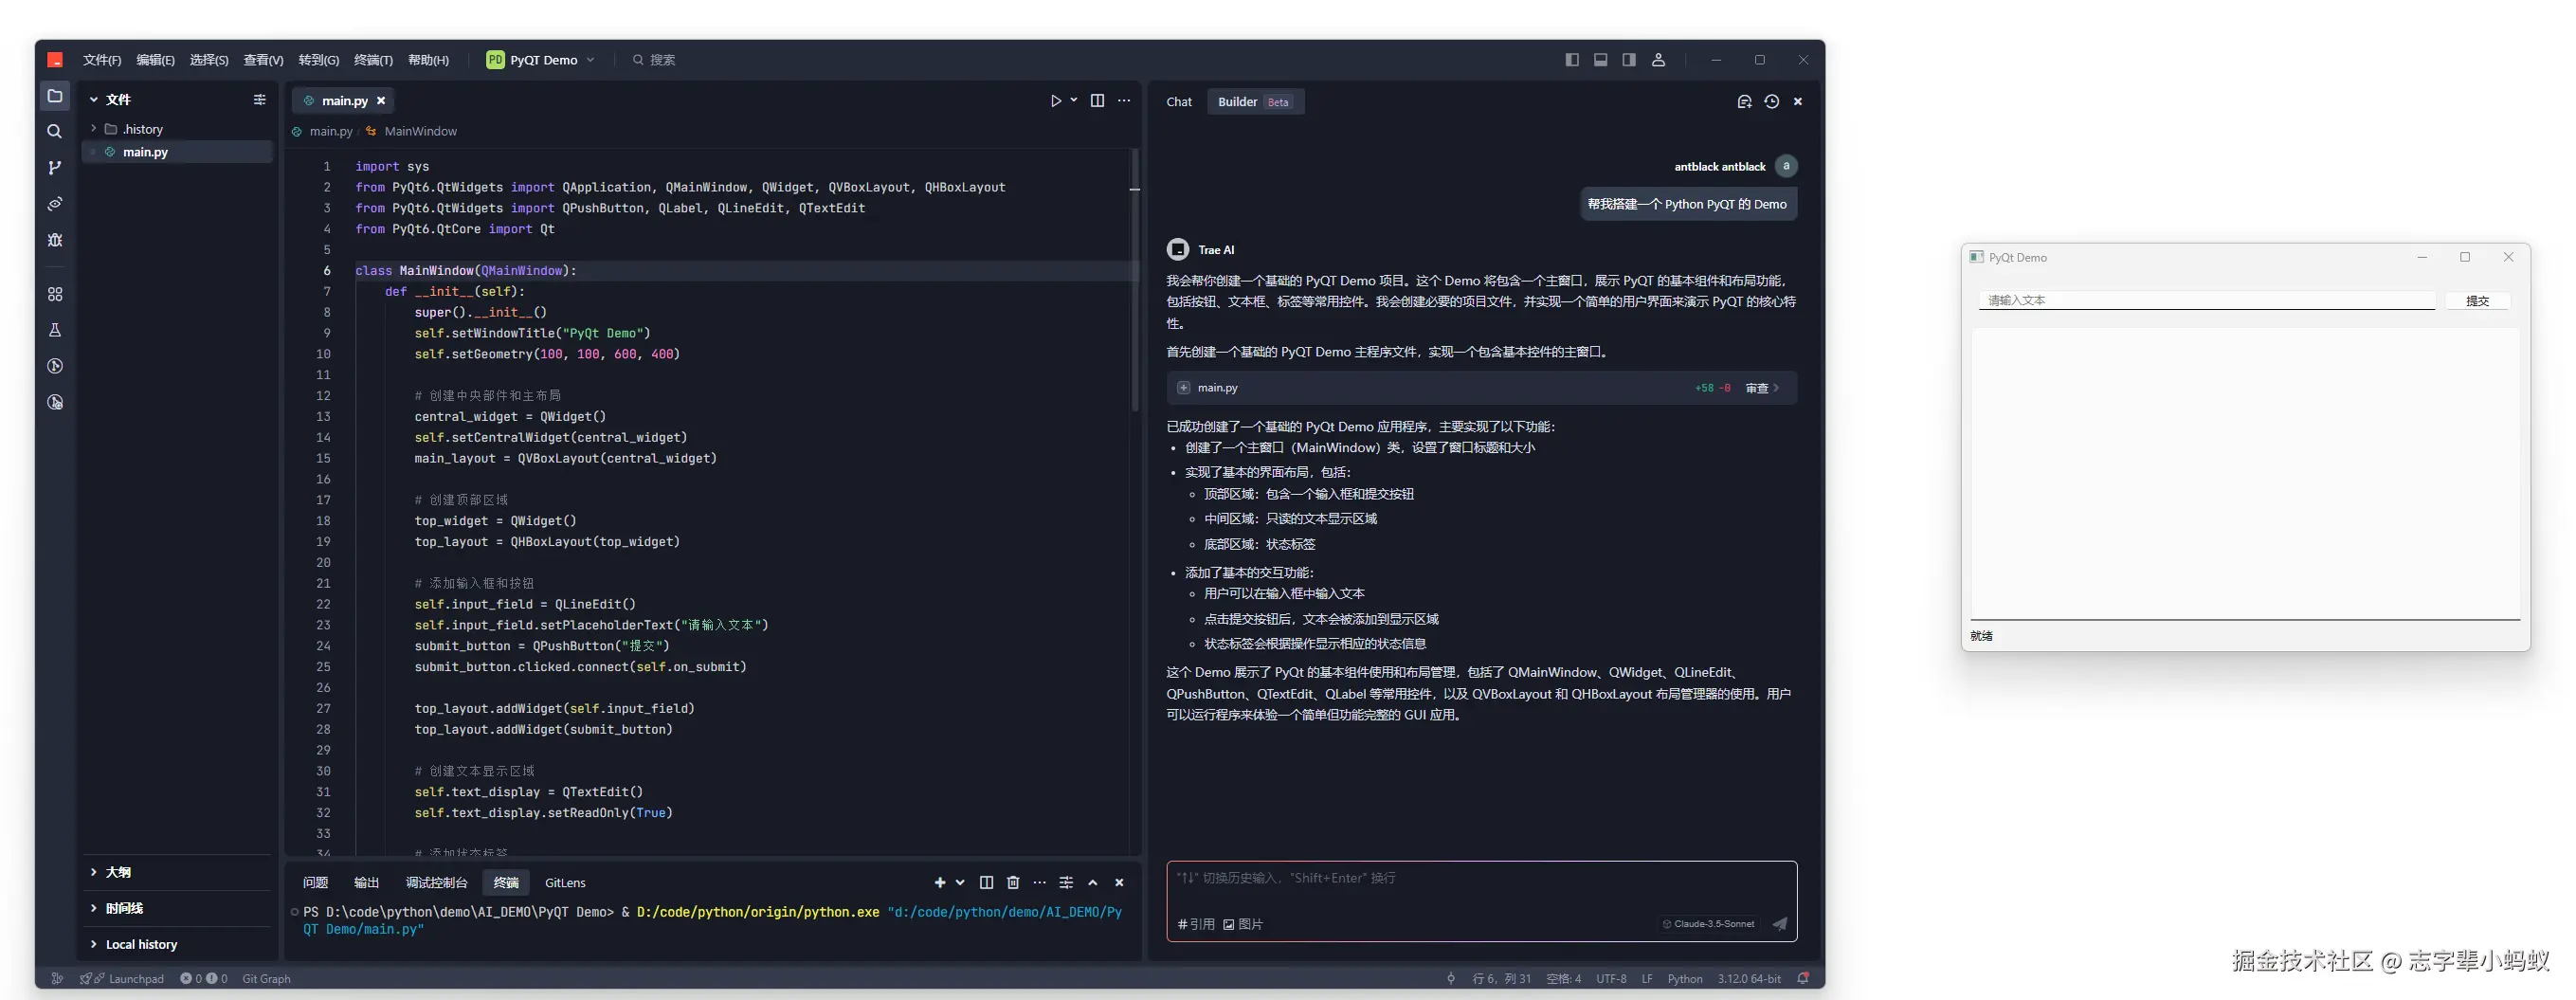Image resolution: width=2576 pixels, height=1000 pixels.
Task: Click the notifications bell in status bar
Action: click(1803, 979)
